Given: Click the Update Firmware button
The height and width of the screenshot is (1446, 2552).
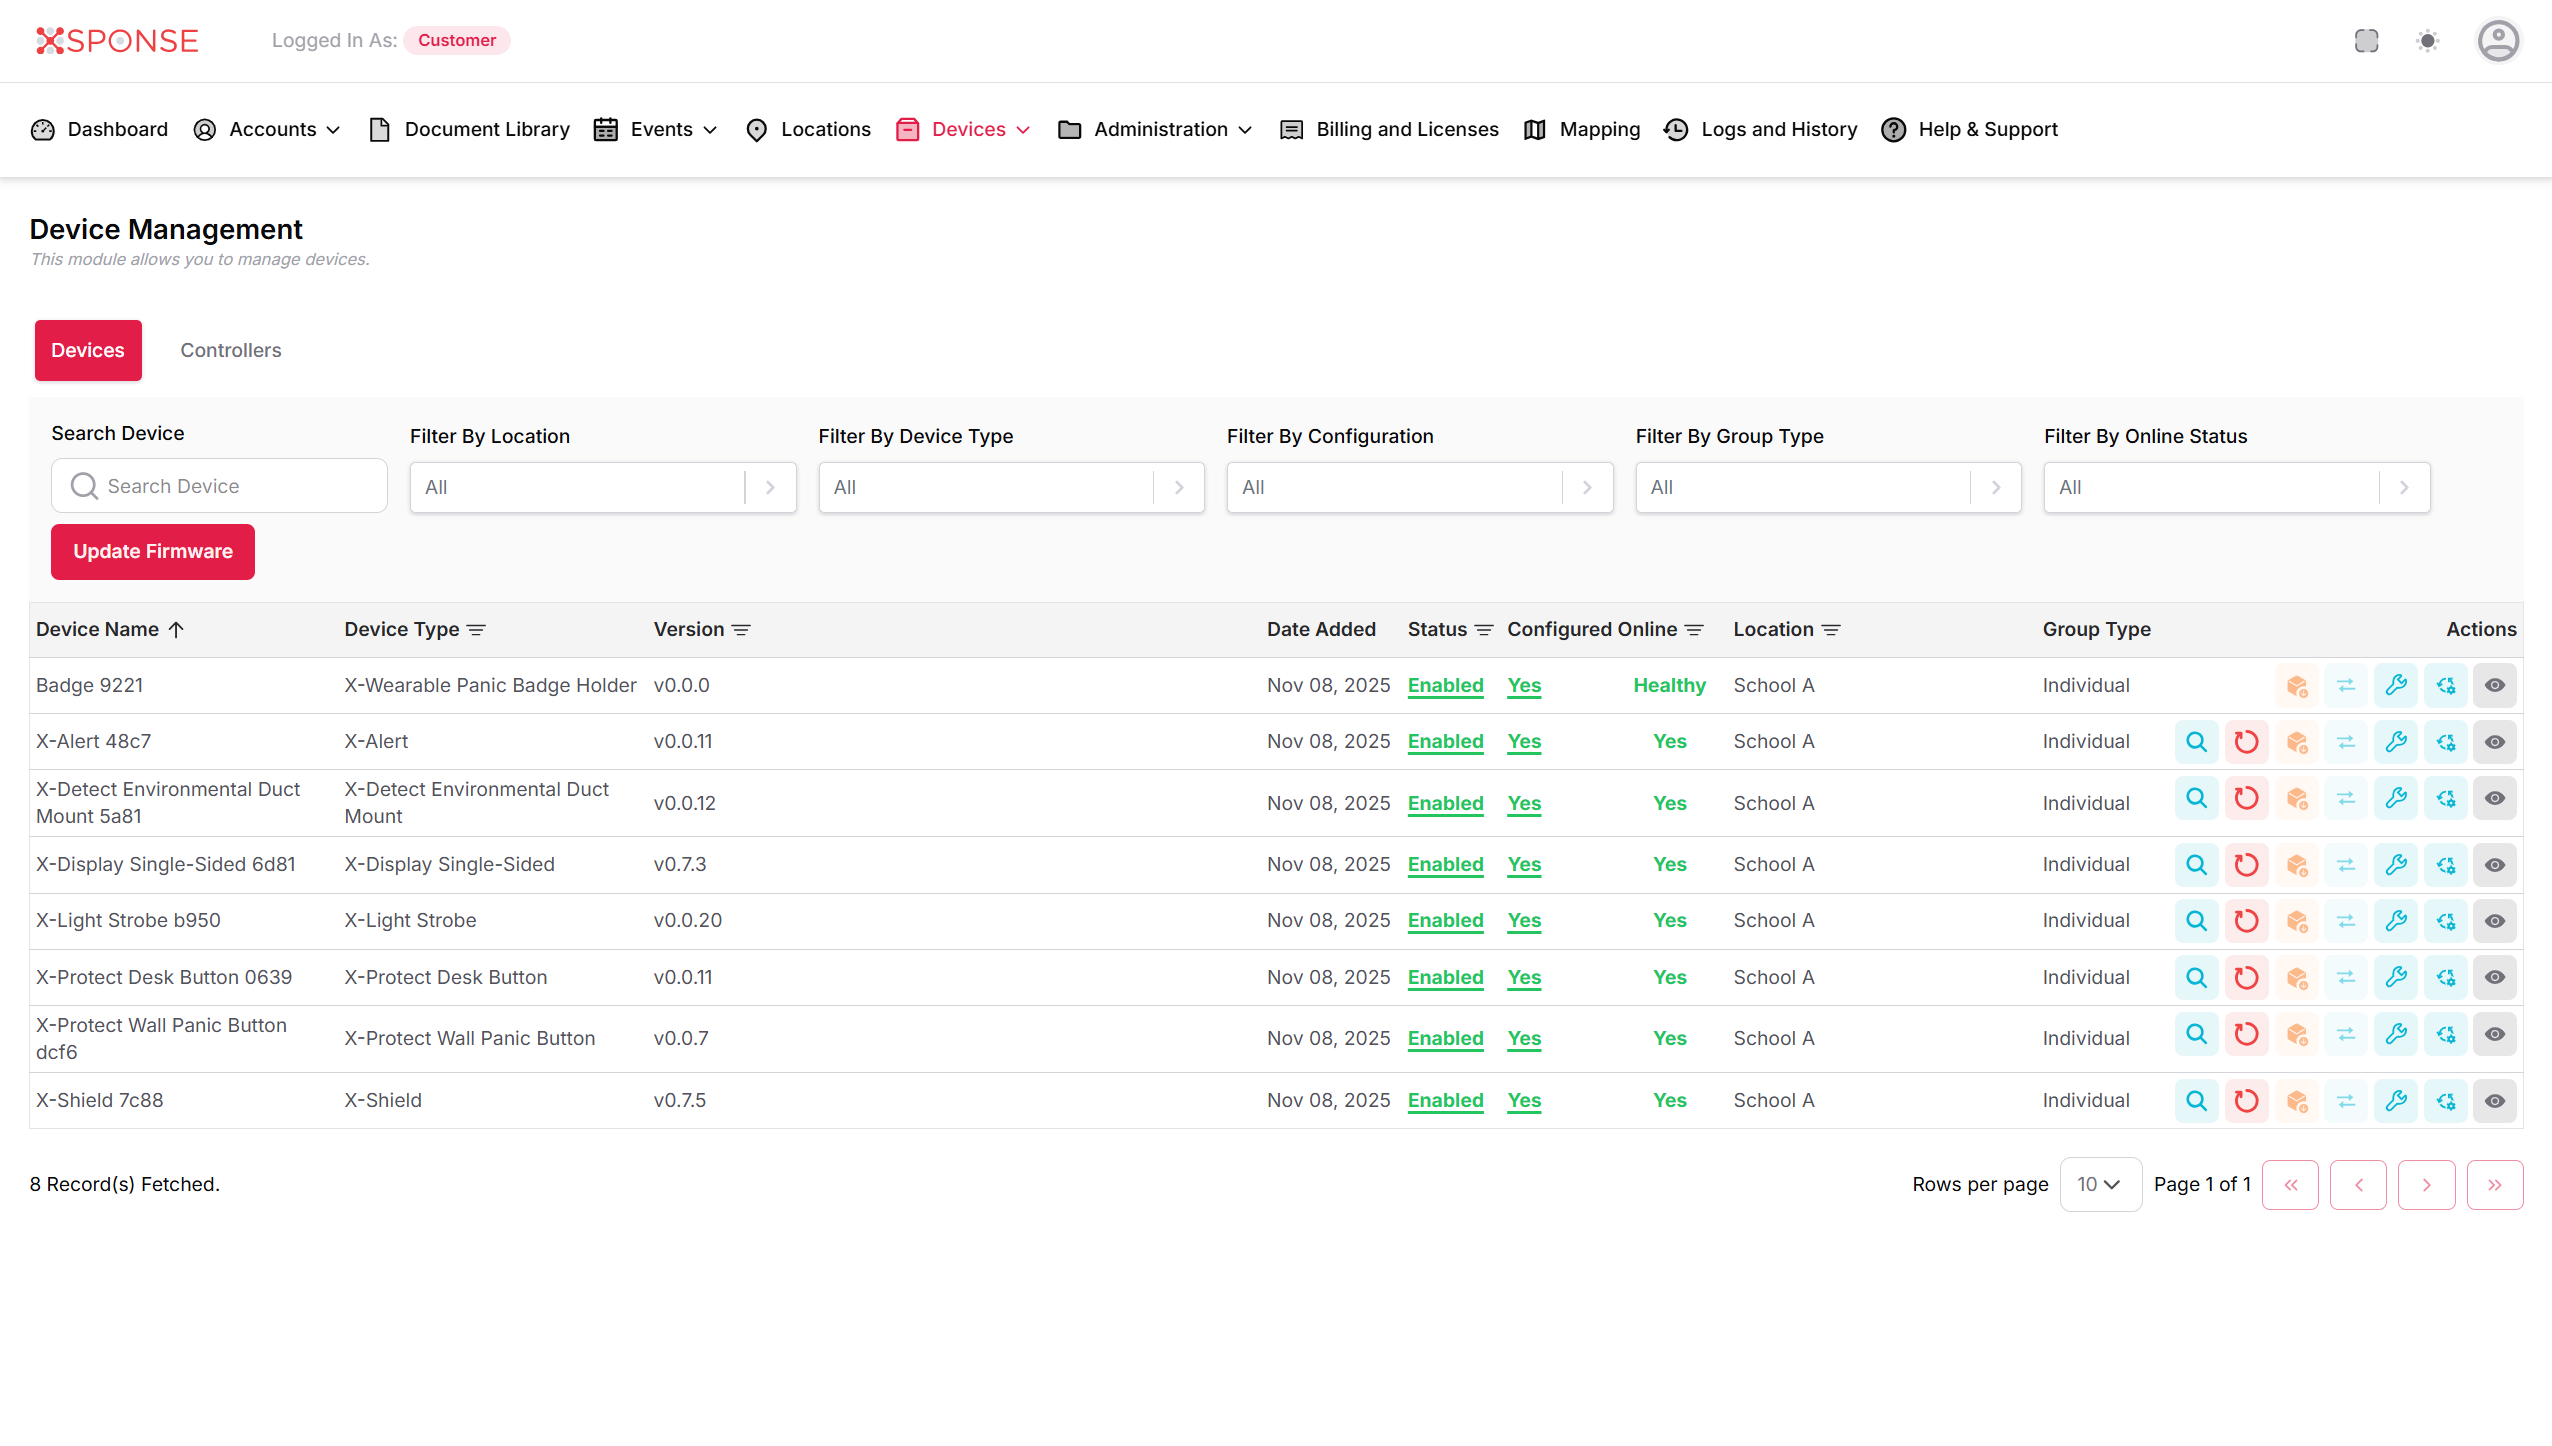Looking at the screenshot, I should (152, 551).
